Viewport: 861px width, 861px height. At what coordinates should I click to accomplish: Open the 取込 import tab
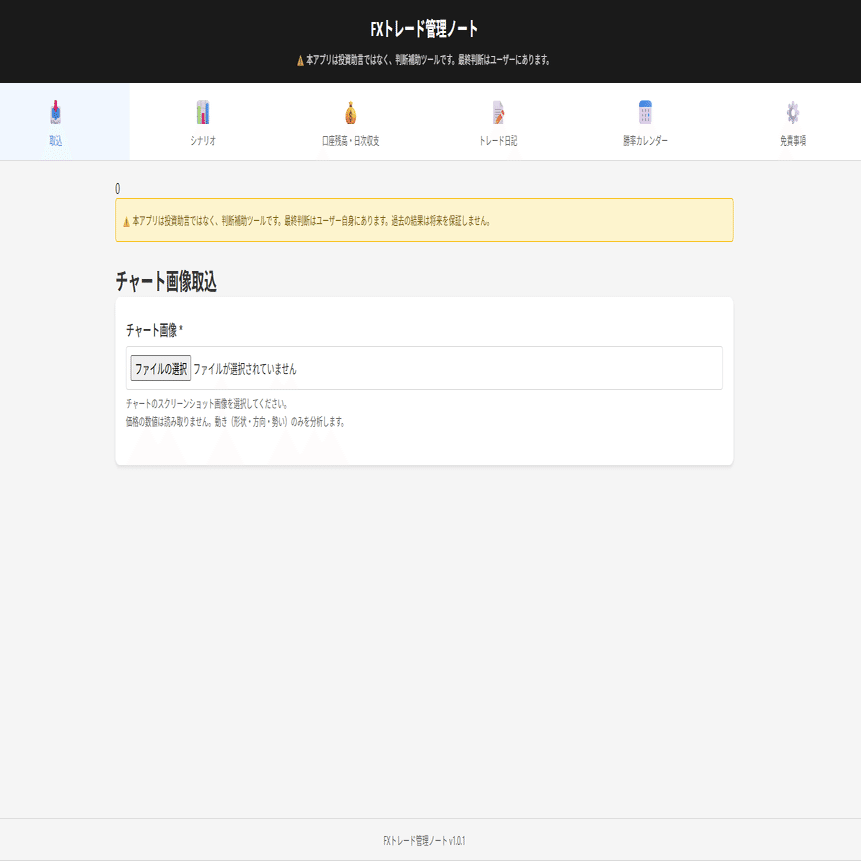coord(64,122)
